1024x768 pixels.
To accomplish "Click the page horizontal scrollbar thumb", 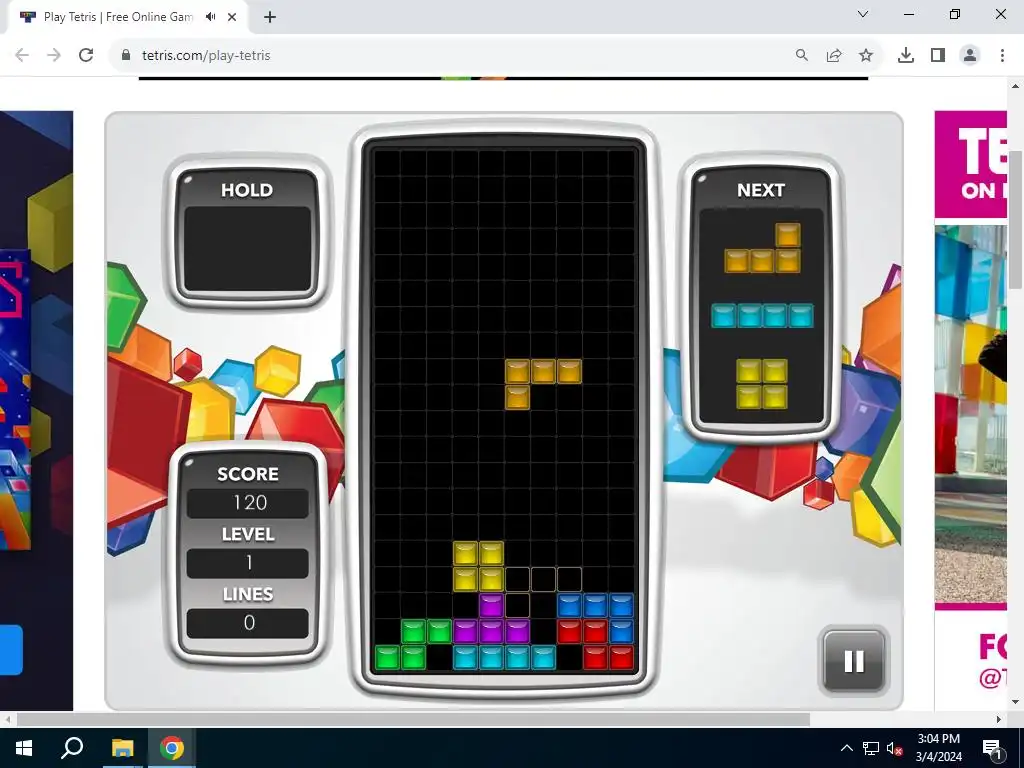I will [x=413, y=719].
